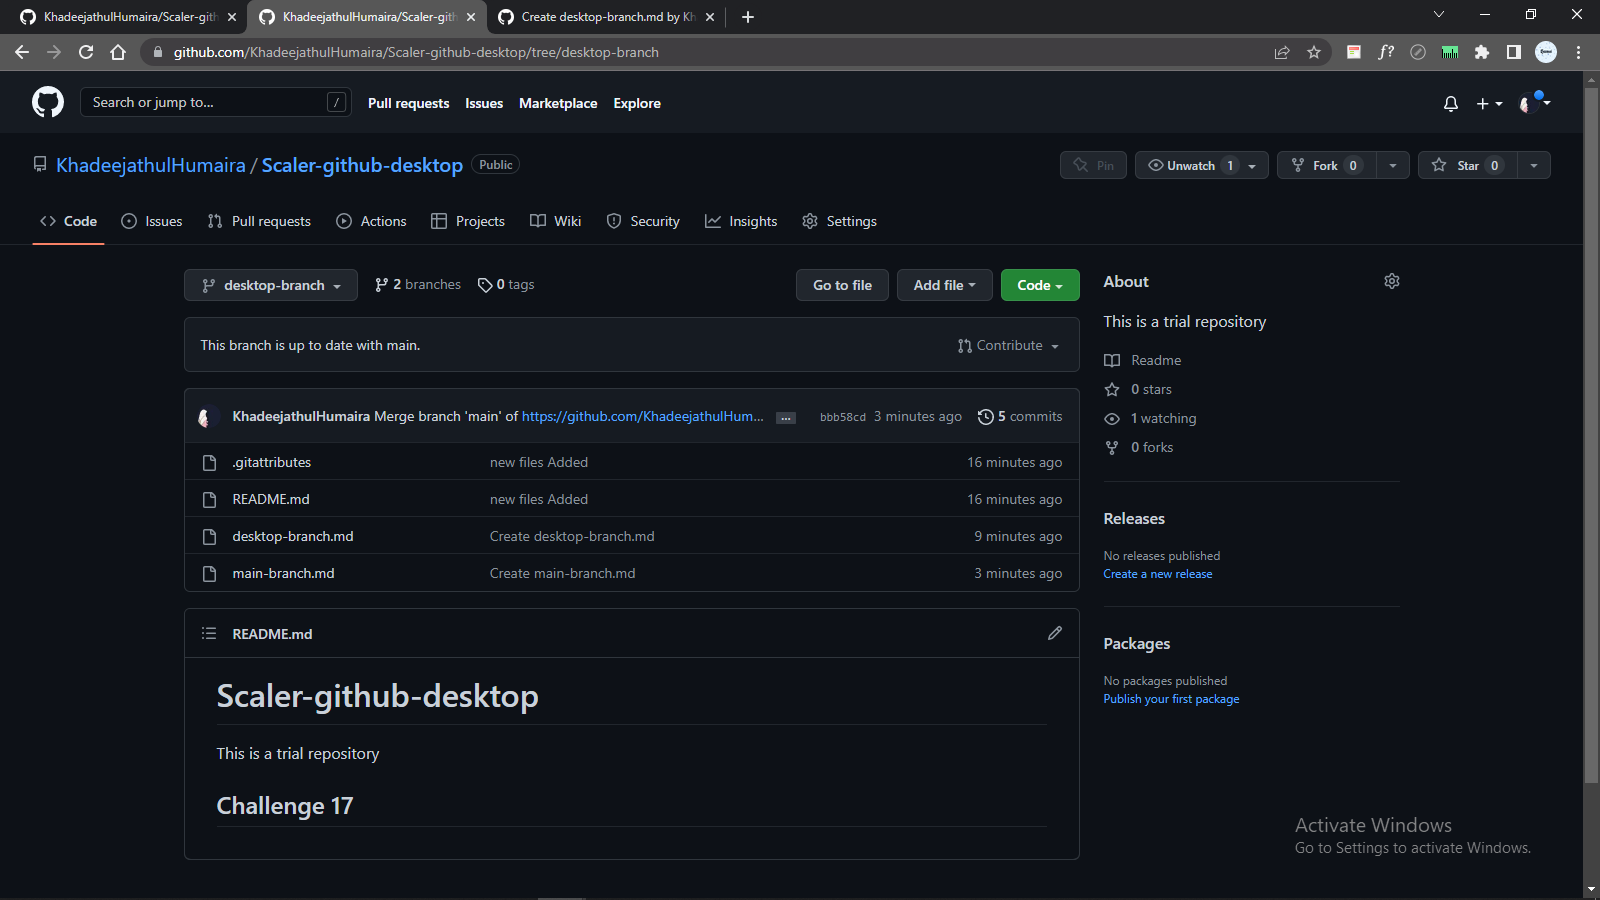Open the desktop-branch branch selector
Image resolution: width=1600 pixels, height=900 pixels.
(x=270, y=285)
